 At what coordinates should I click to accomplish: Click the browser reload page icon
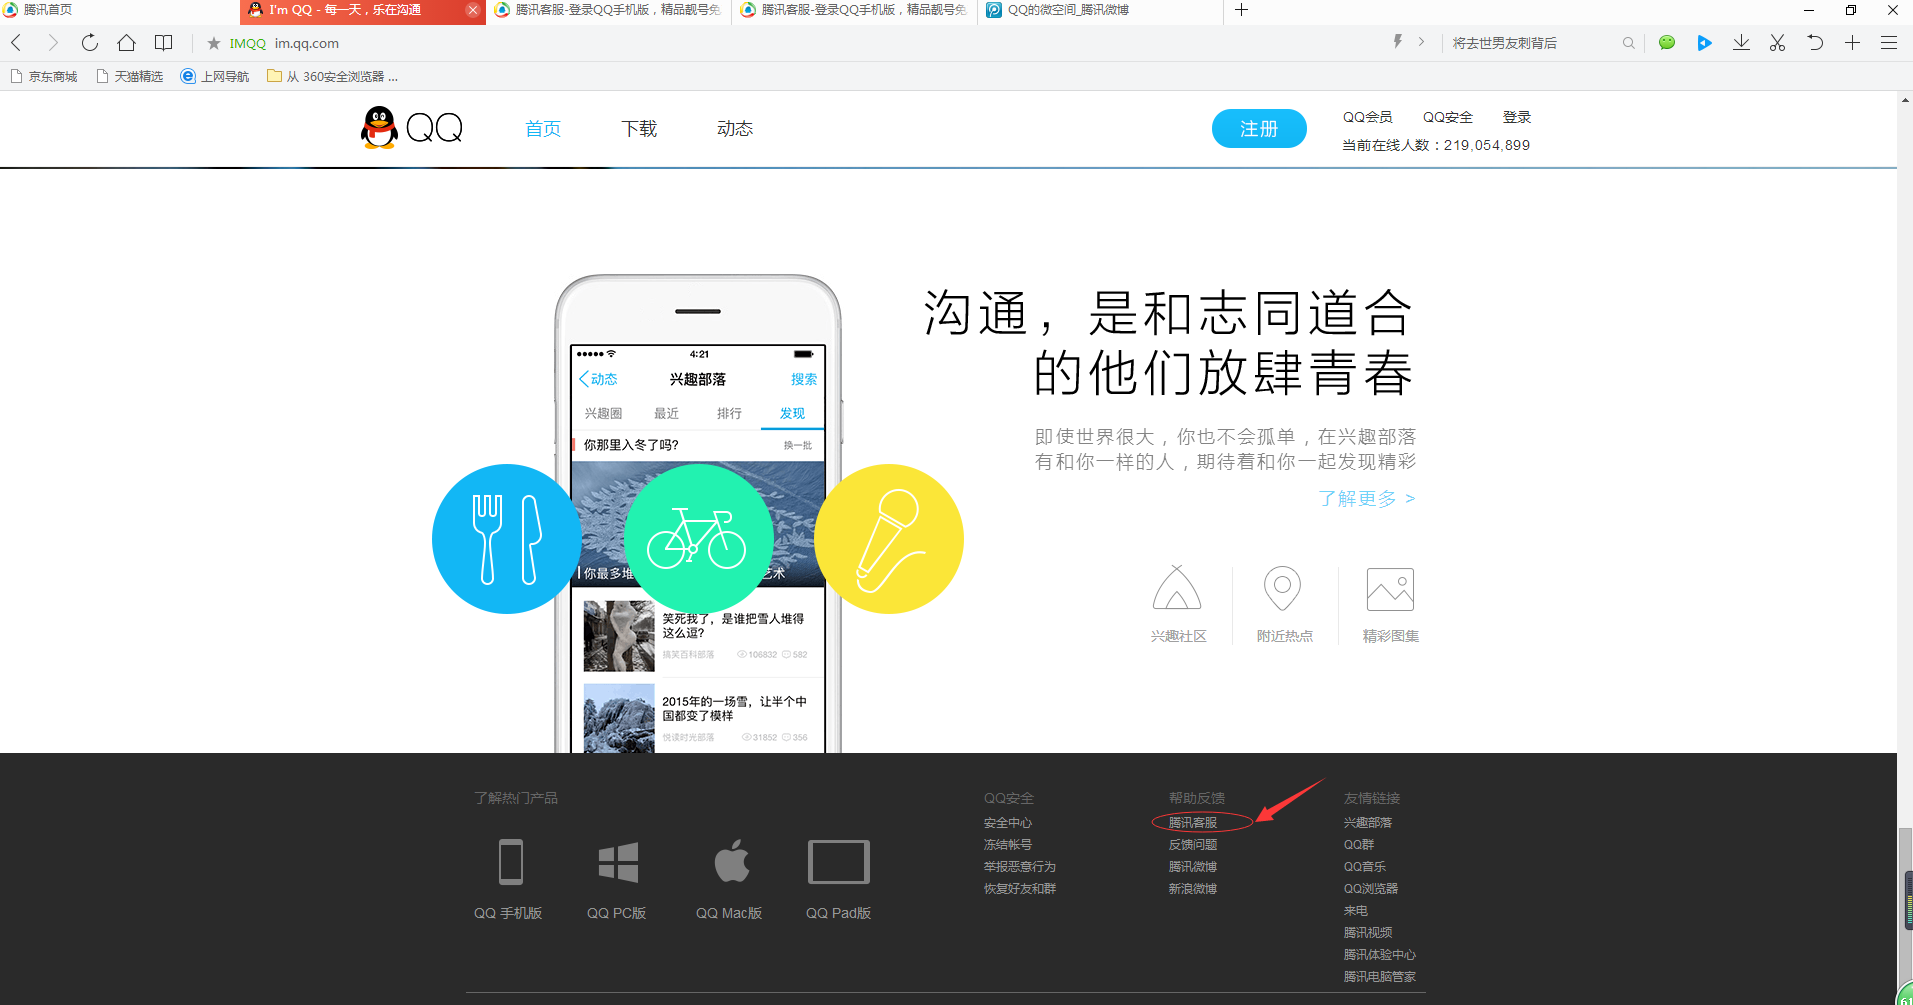(x=90, y=43)
